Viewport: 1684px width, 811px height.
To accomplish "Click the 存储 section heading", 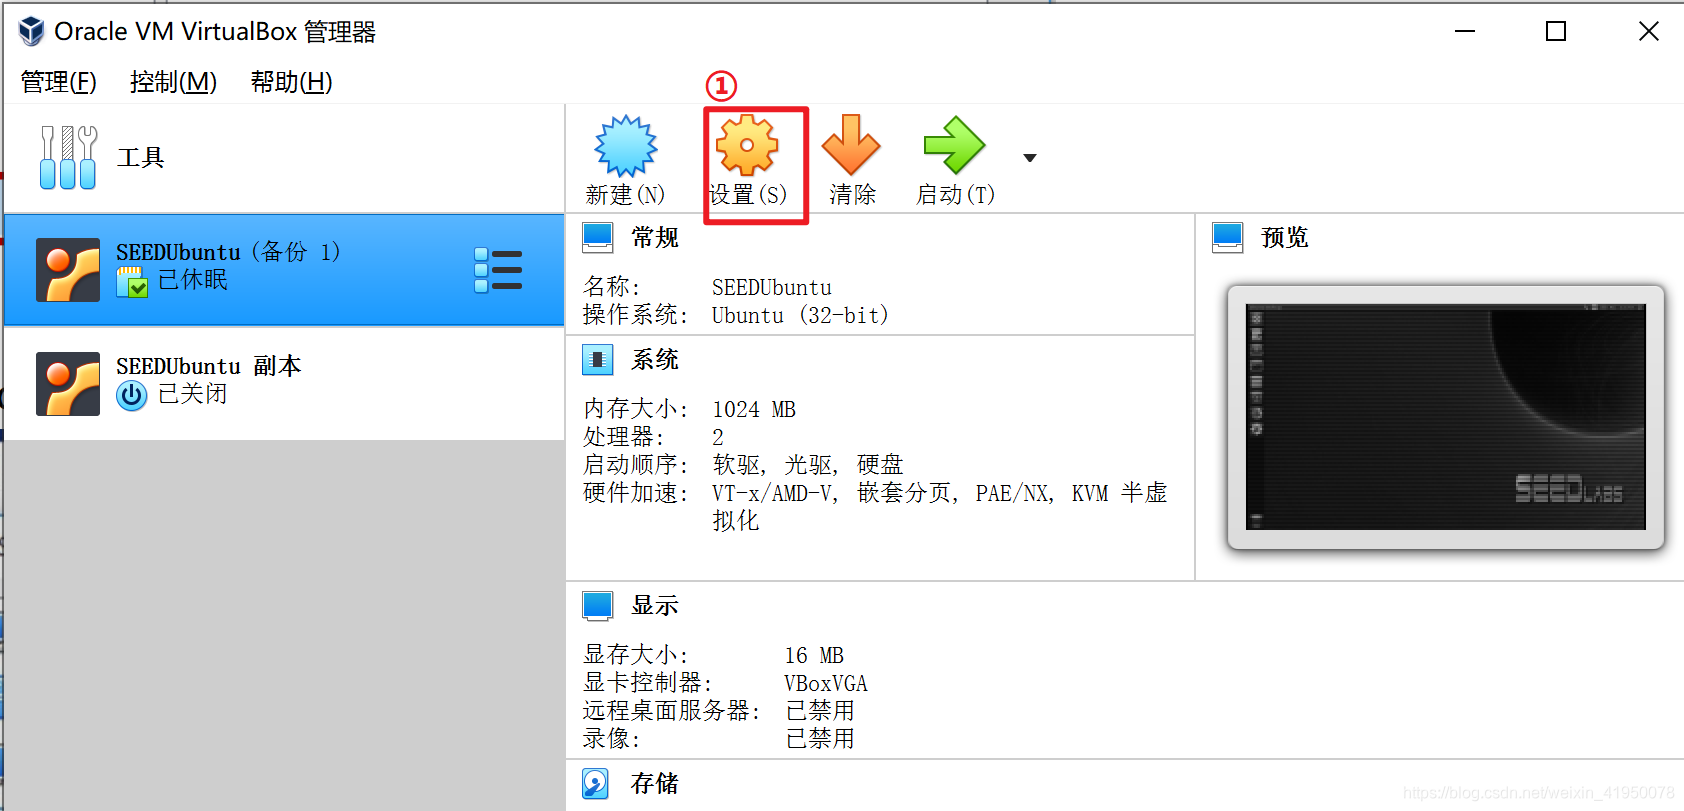I will tap(655, 784).
